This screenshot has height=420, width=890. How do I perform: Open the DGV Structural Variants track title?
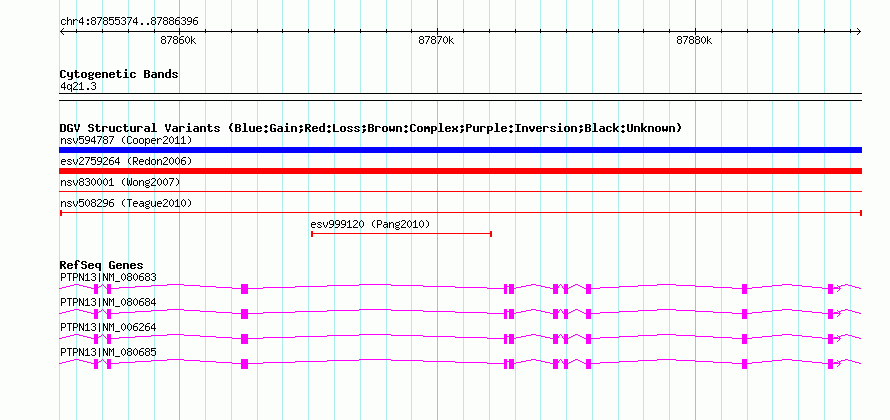(x=370, y=128)
